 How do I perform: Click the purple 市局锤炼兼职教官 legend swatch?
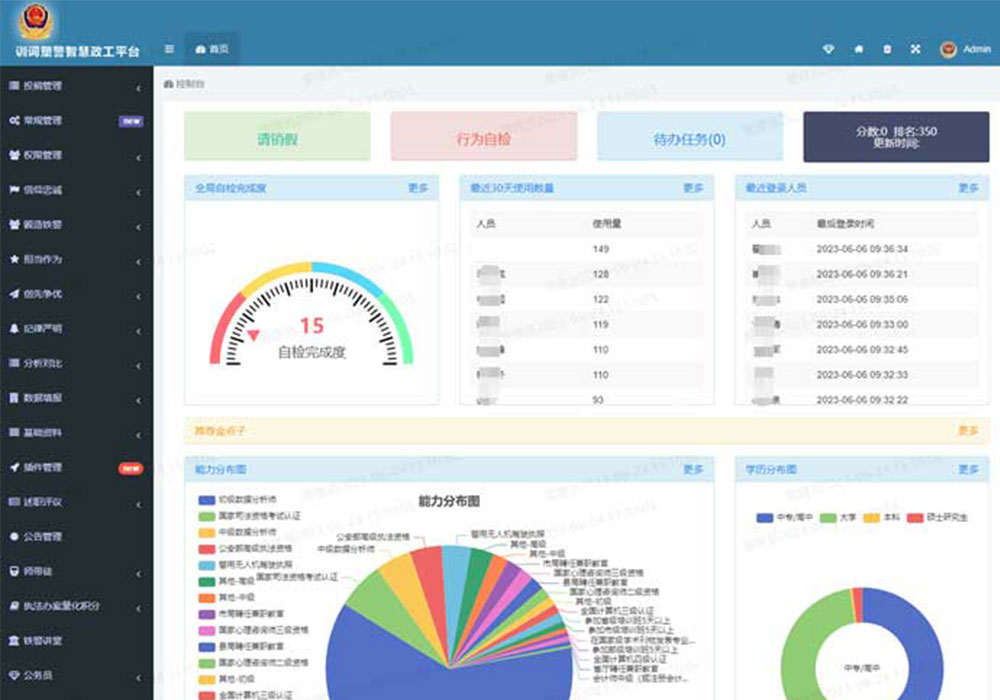[x=207, y=615]
